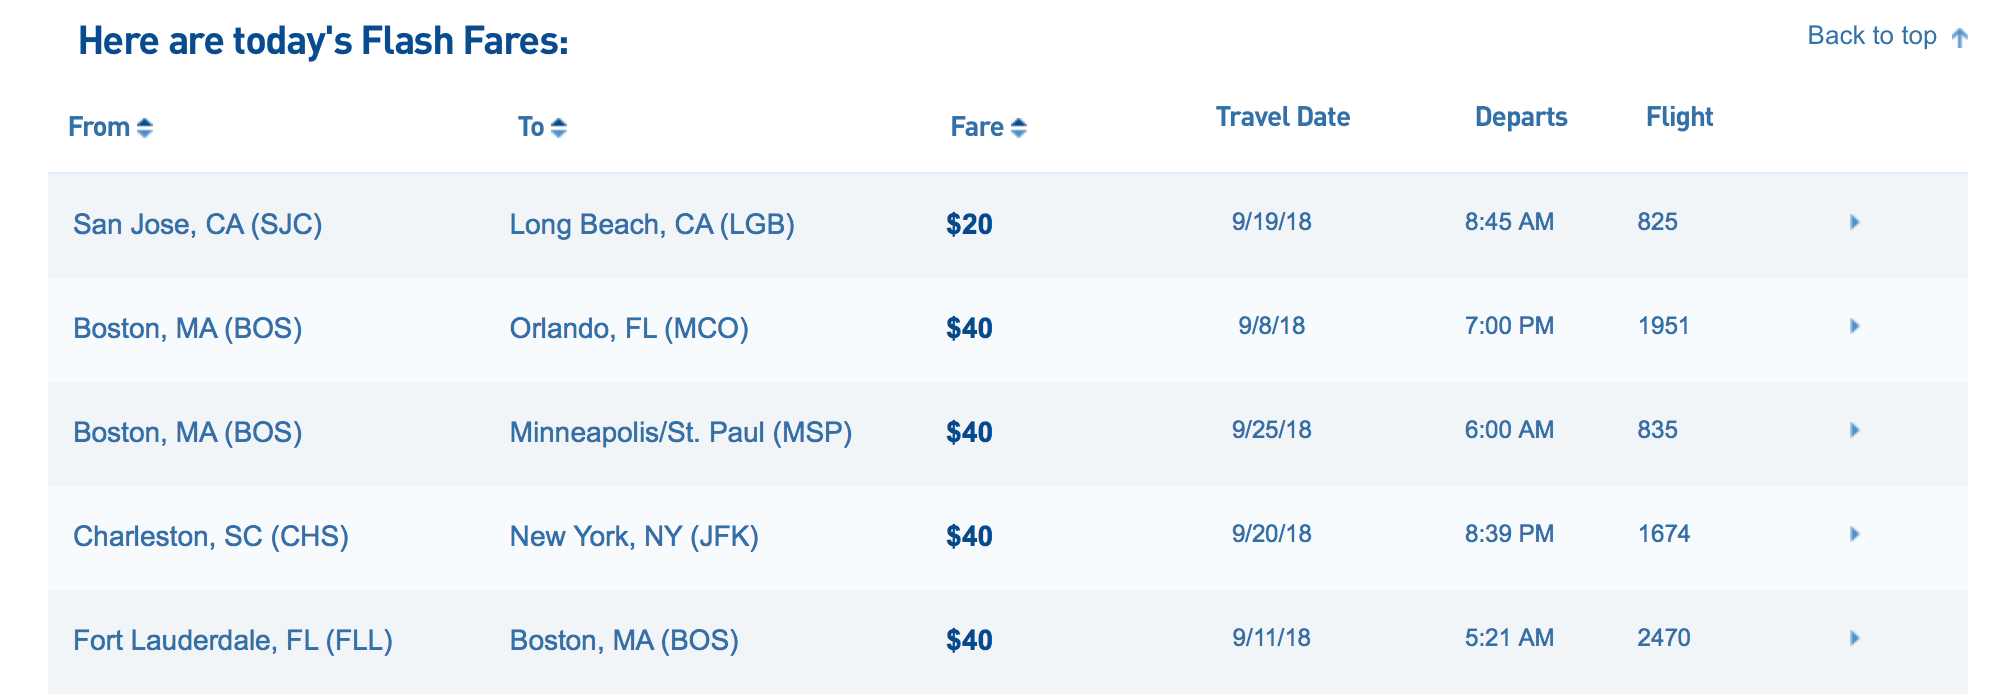Select Long Beach, CA (LGB) destination
This screenshot has height=694, width=1990.
click(x=652, y=224)
